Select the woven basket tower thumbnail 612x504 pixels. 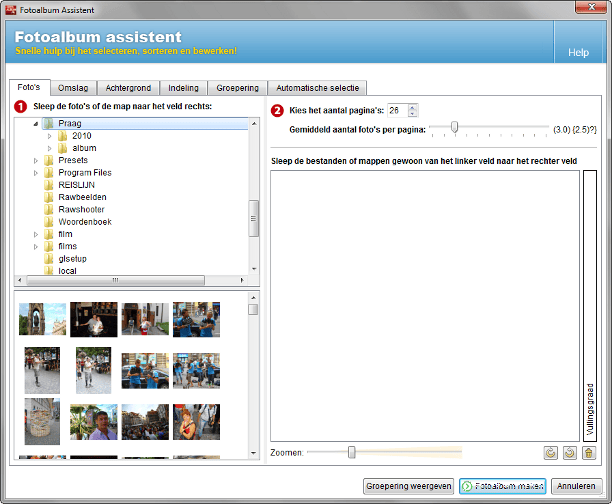tap(42, 421)
